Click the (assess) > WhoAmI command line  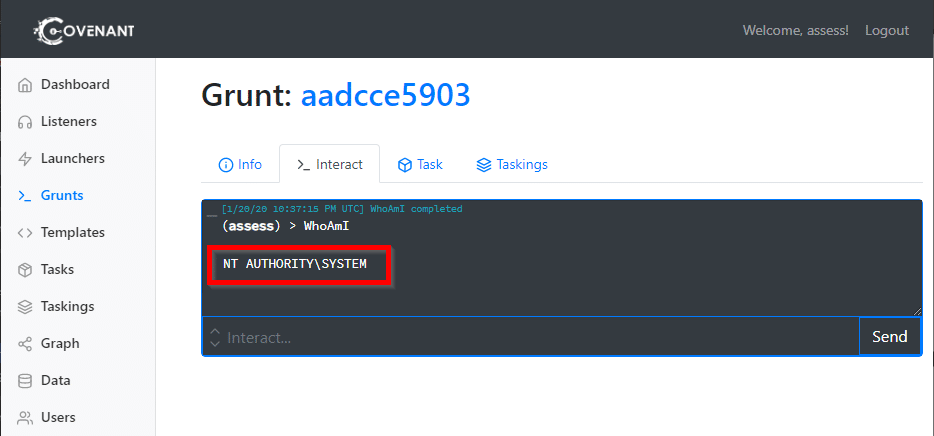point(285,226)
